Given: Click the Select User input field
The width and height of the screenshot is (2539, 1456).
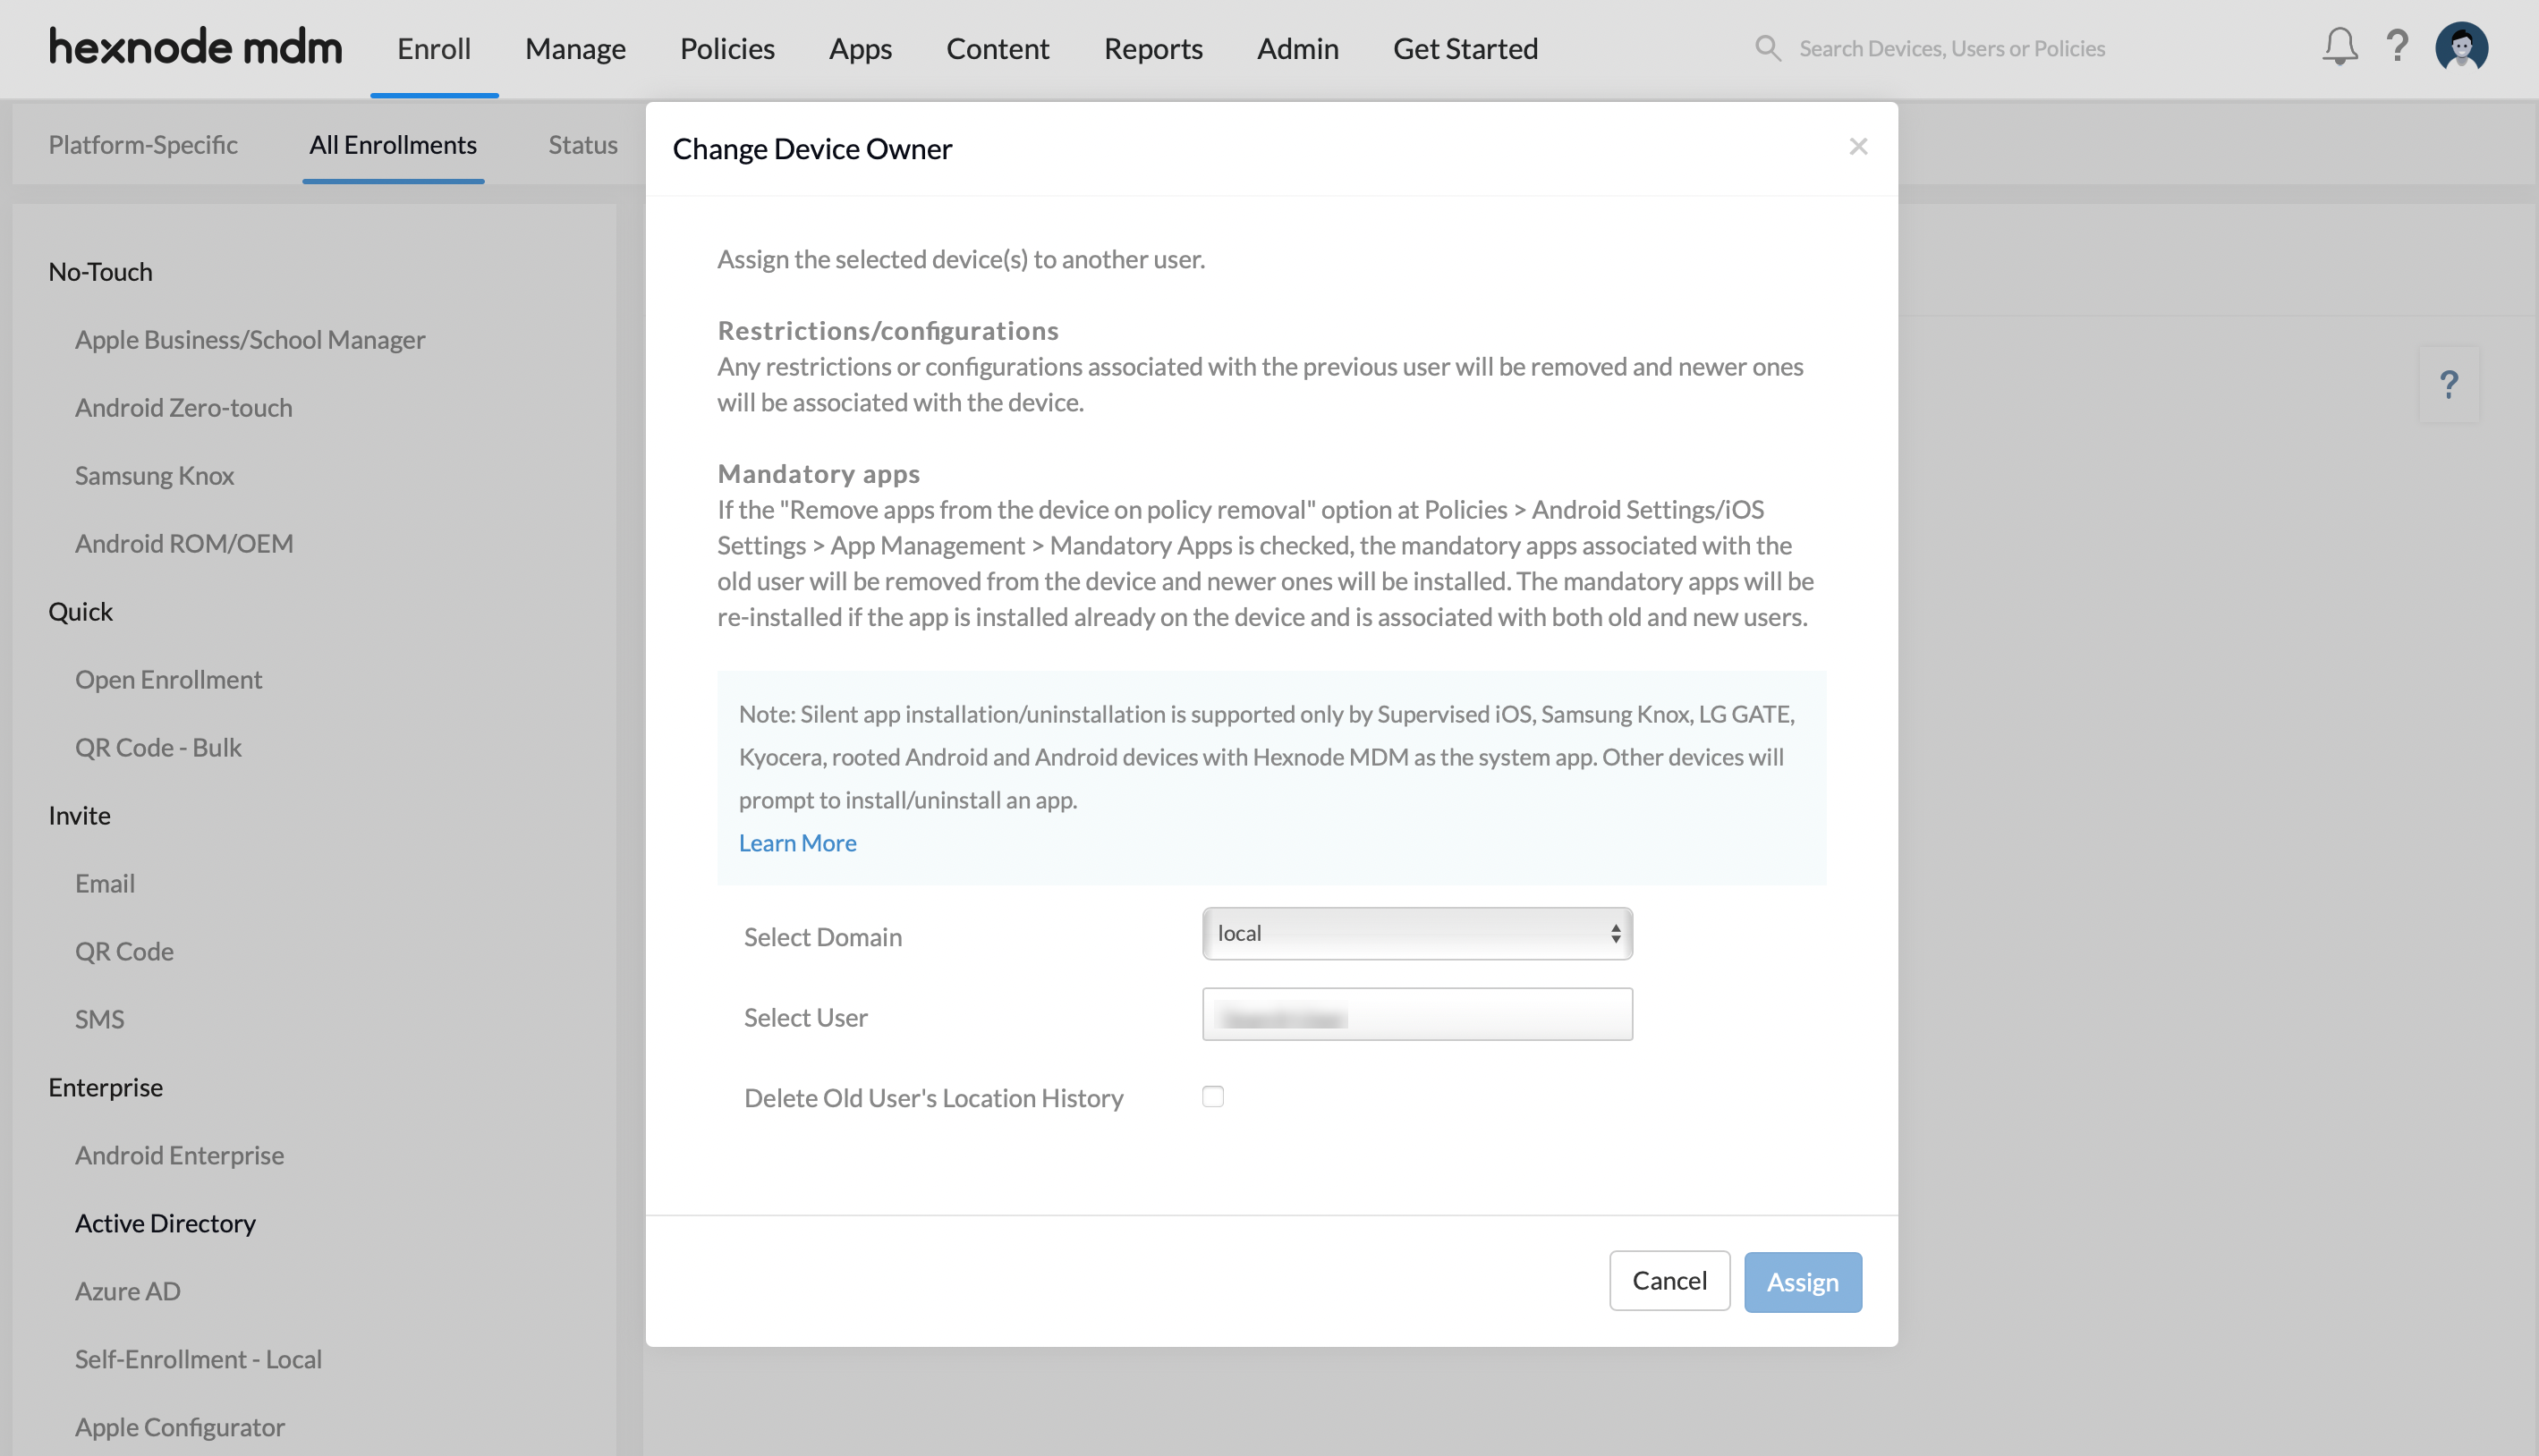Looking at the screenshot, I should coord(1417,1014).
